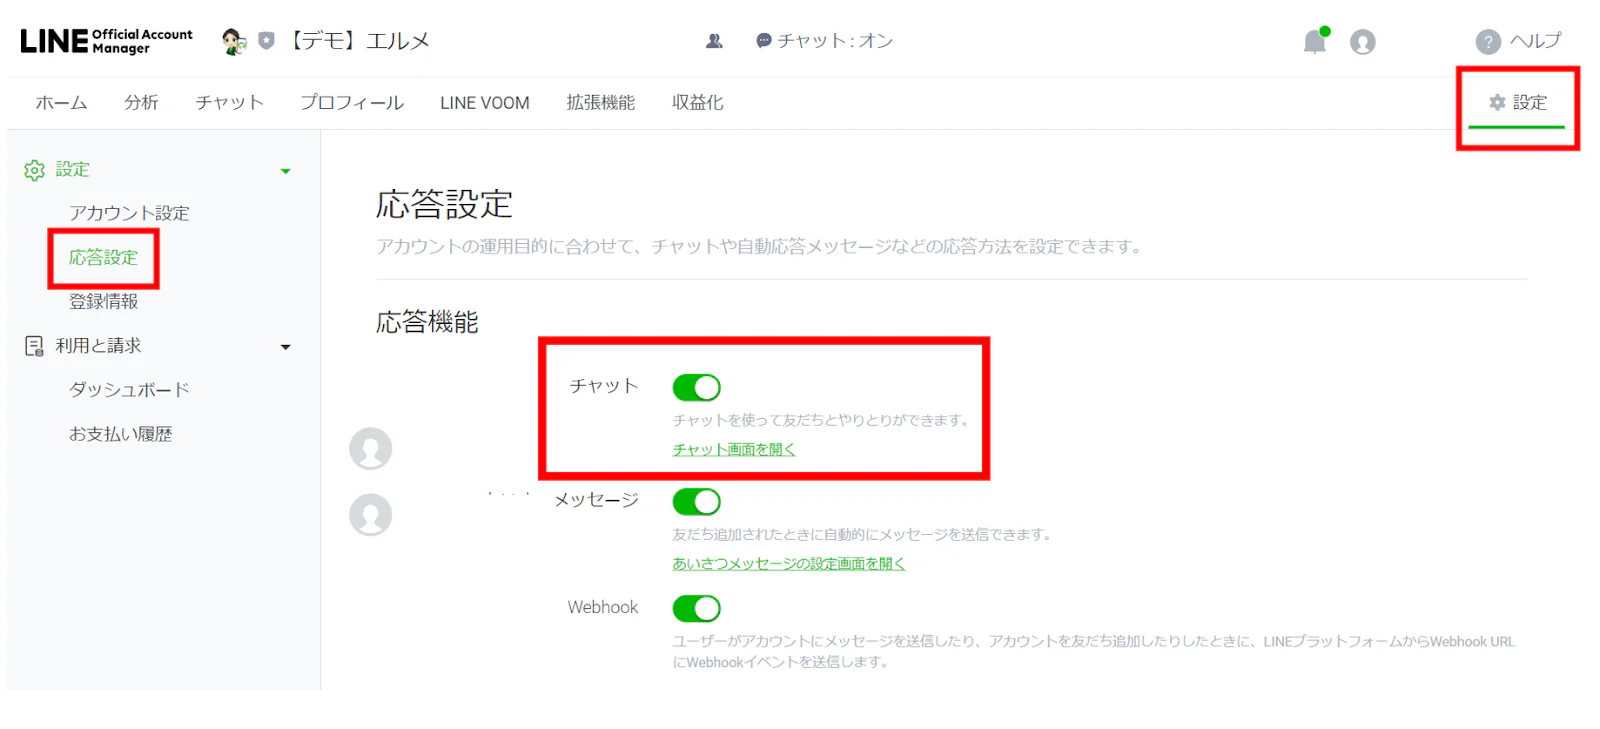Open the 分析 tab
Screen dimensions: 1600x729
point(141,102)
